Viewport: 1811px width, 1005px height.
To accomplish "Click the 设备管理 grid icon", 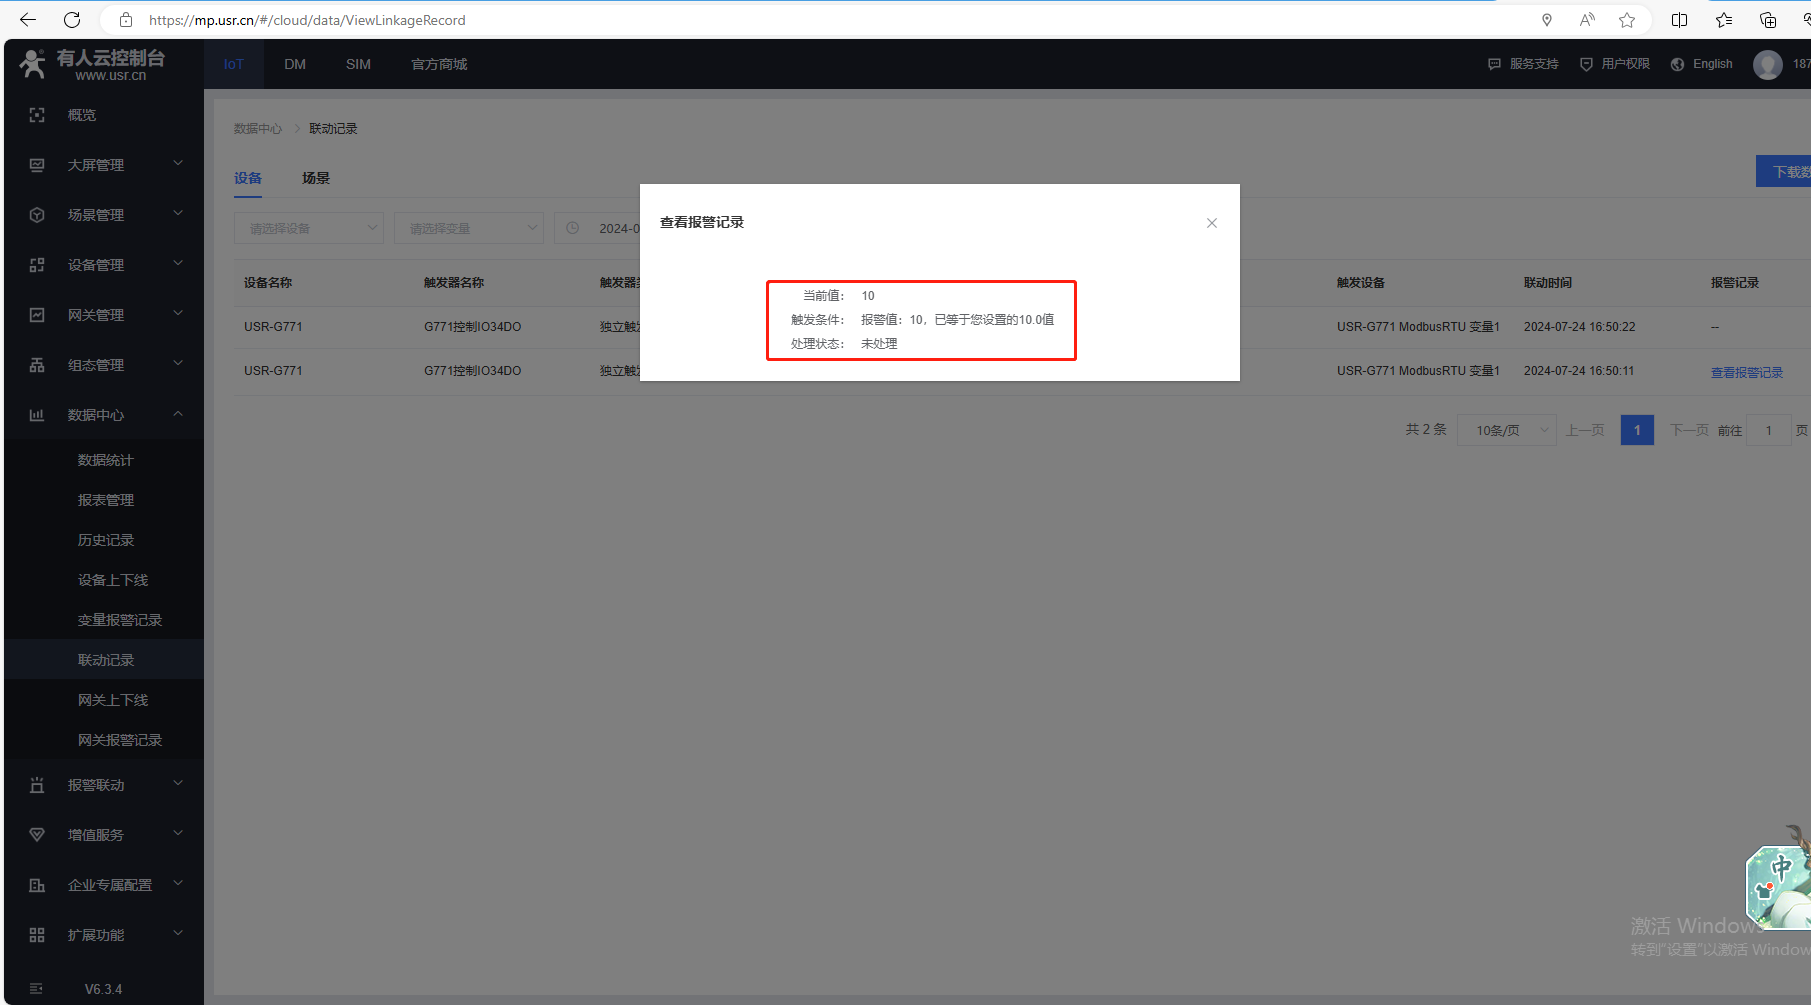I will point(37,265).
